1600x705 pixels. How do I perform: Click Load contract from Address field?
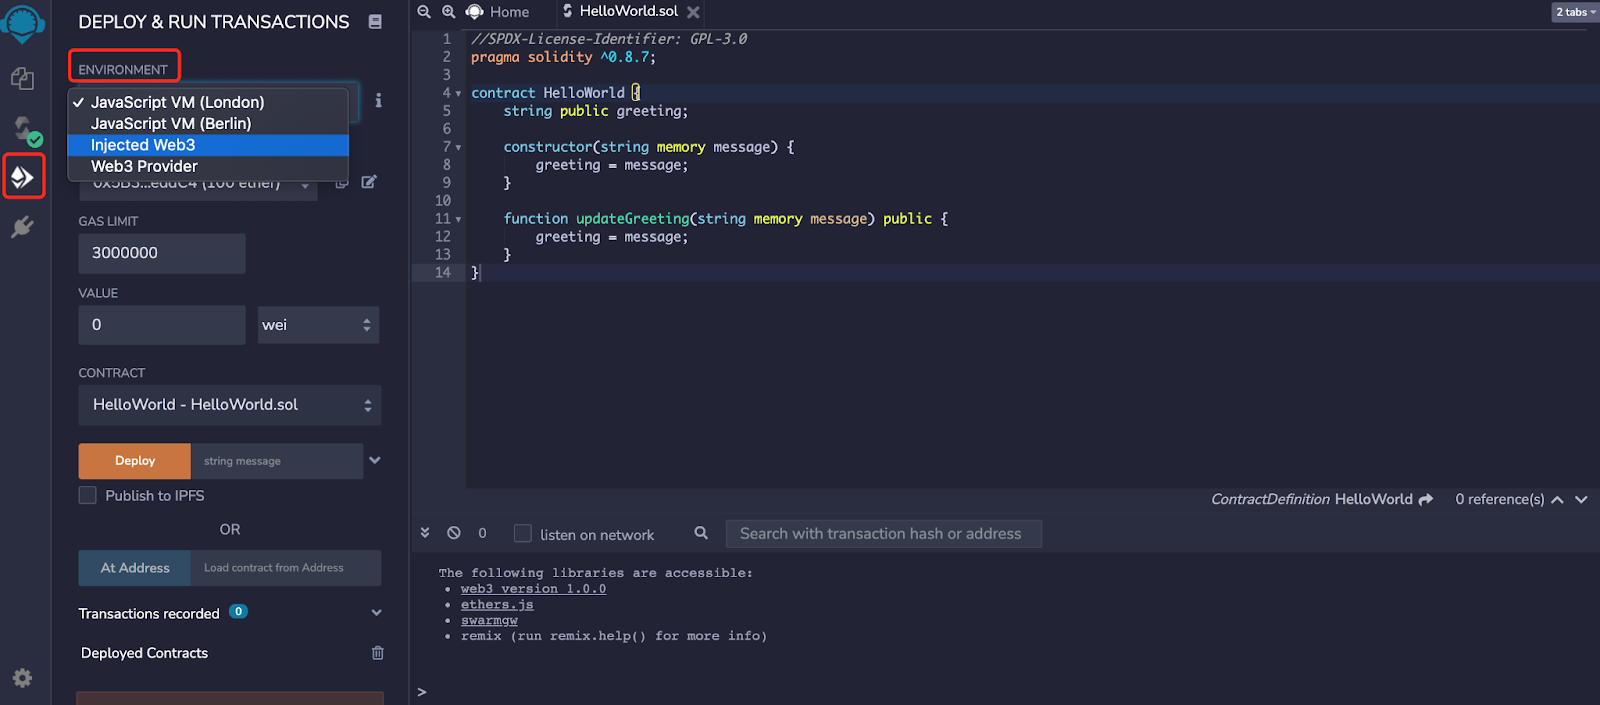pos(286,568)
